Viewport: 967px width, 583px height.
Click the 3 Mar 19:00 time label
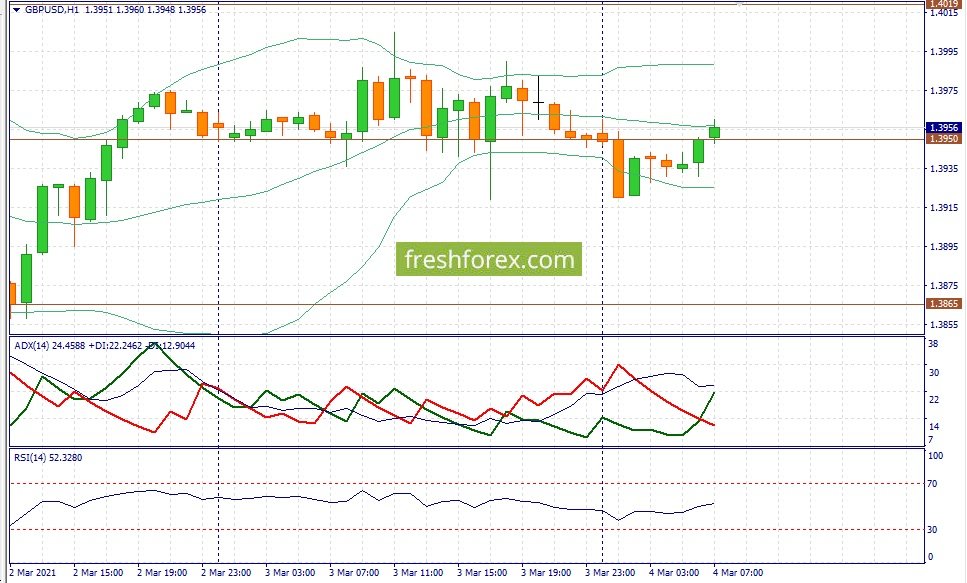click(546, 573)
